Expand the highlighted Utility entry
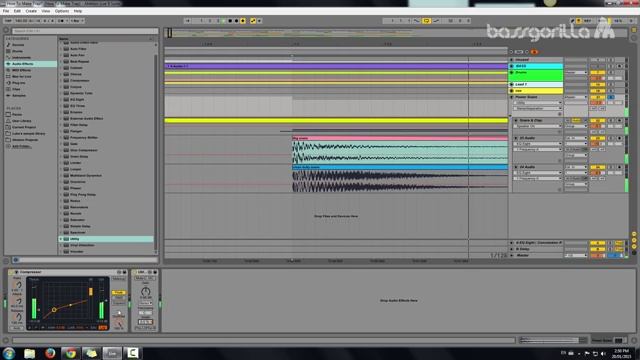 point(61,239)
